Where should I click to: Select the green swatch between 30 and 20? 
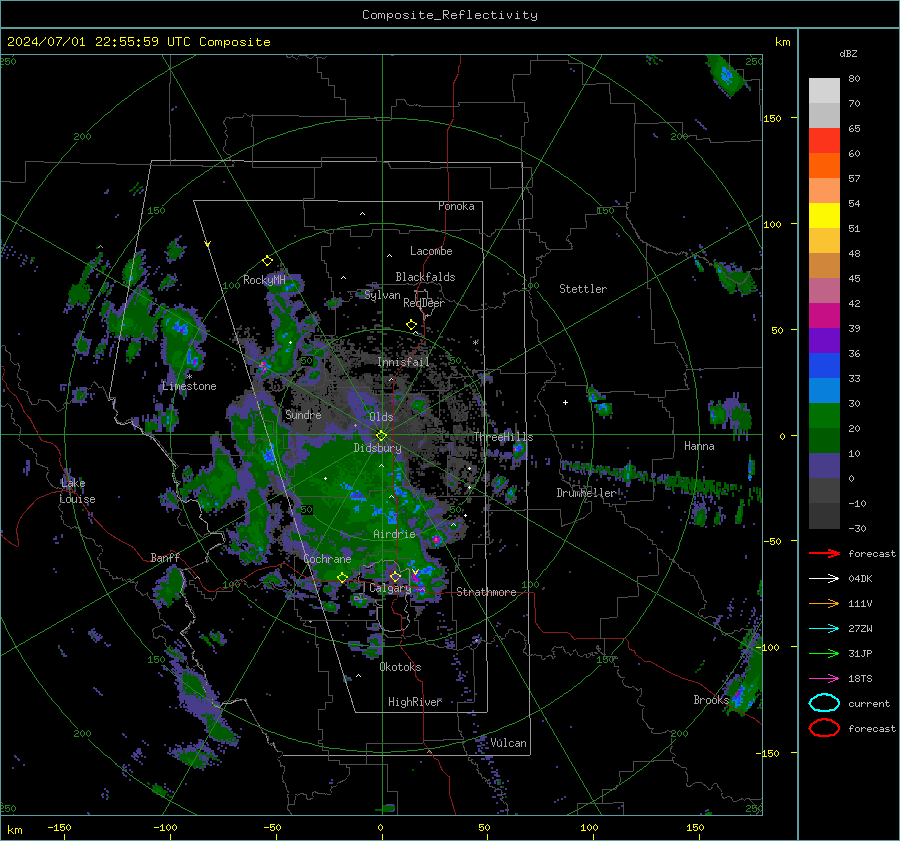click(x=824, y=416)
